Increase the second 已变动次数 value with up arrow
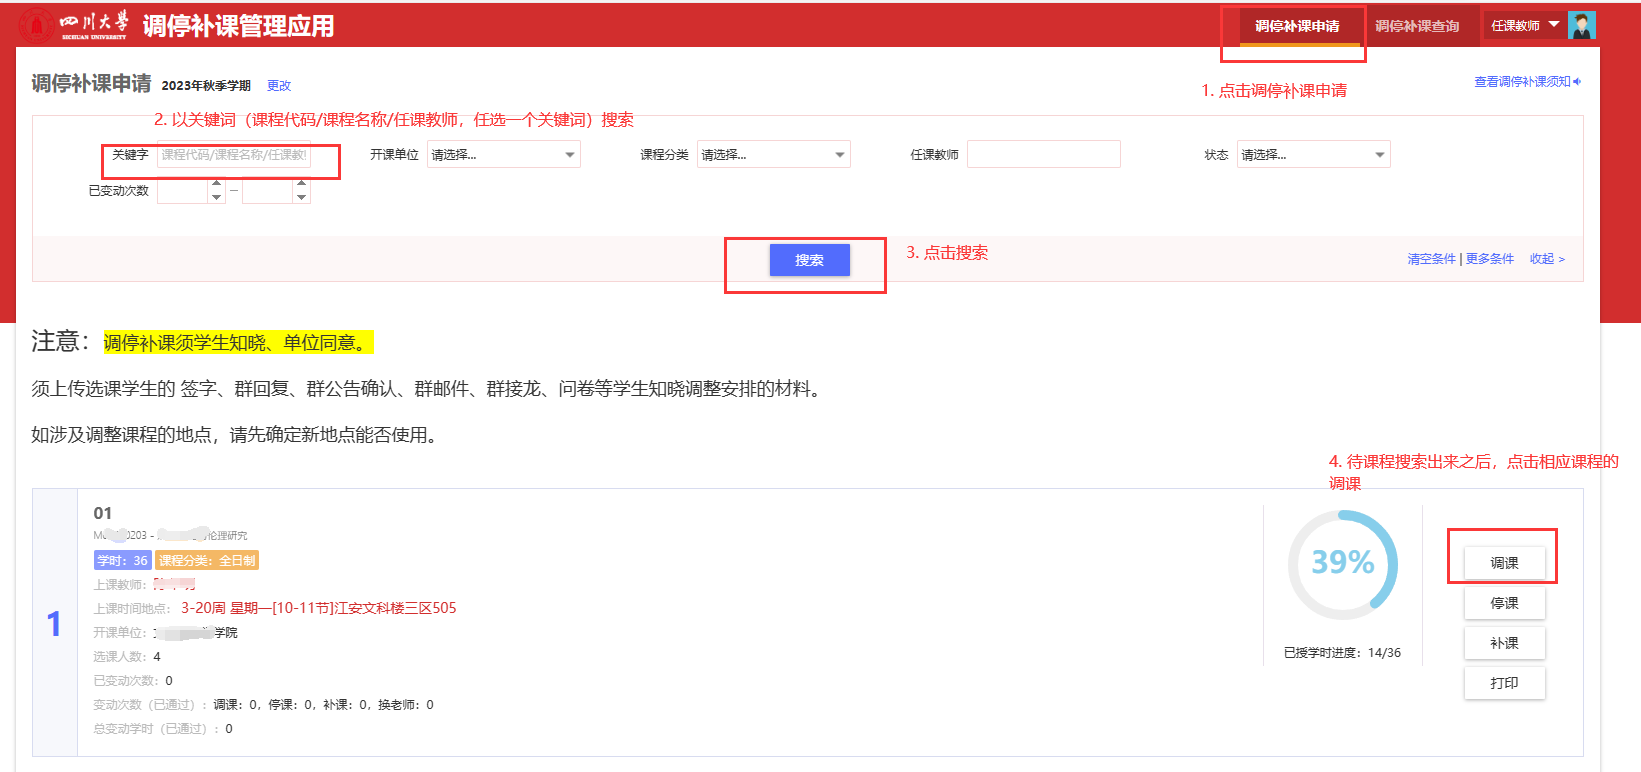This screenshot has height=772, width=1641. click(x=301, y=185)
